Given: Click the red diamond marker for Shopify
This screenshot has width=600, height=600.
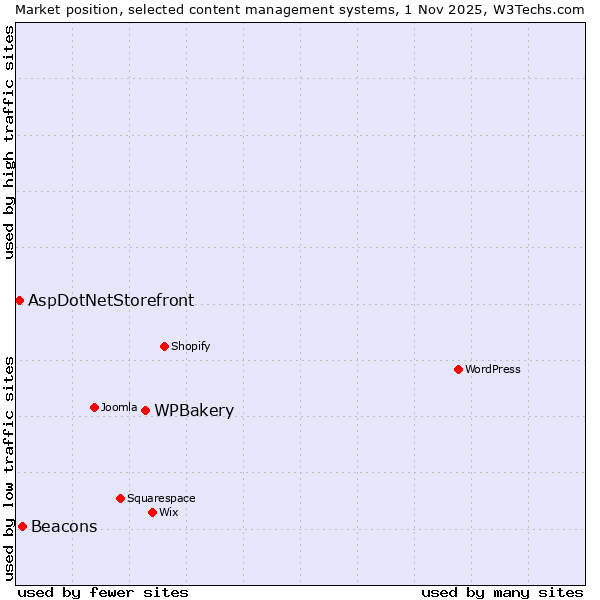Looking at the screenshot, I should pyautogui.click(x=164, y=346).
